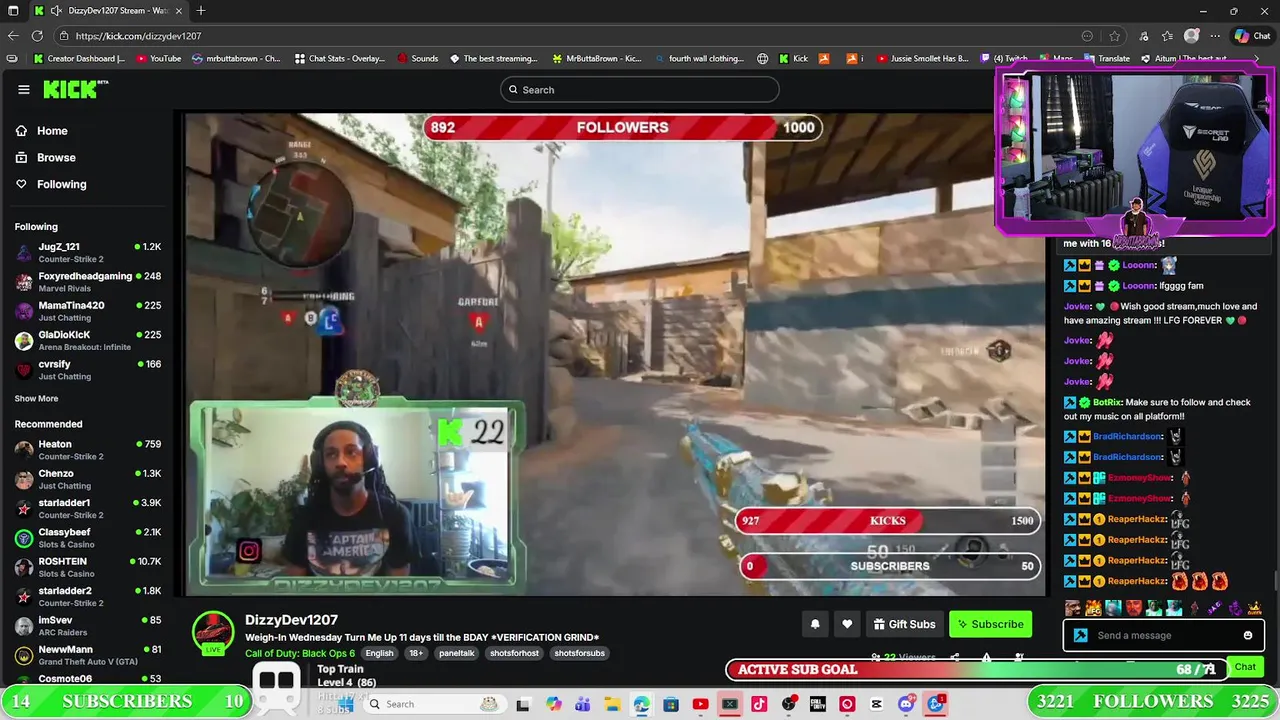The width and height of the screenshot is (1280, 720).
Task: Open ROSHTEIN recommended channel
Action: click(x=88, y=567)
